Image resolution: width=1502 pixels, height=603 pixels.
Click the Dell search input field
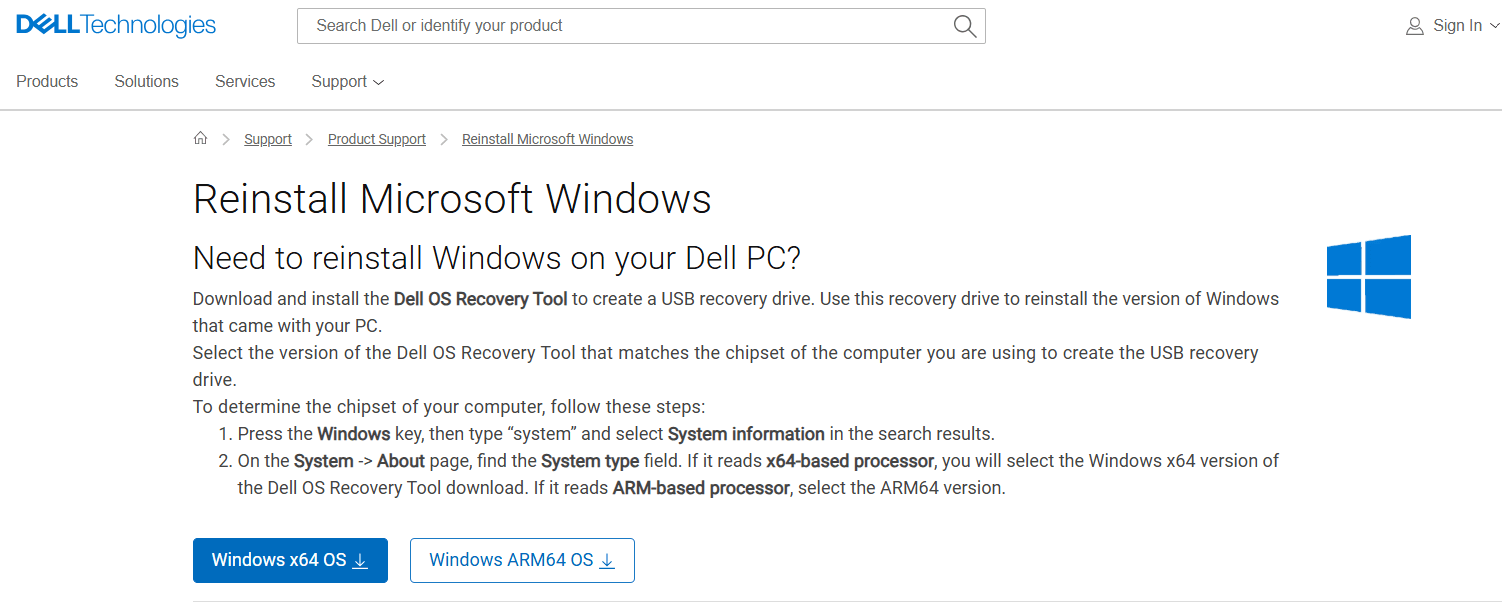600,26
